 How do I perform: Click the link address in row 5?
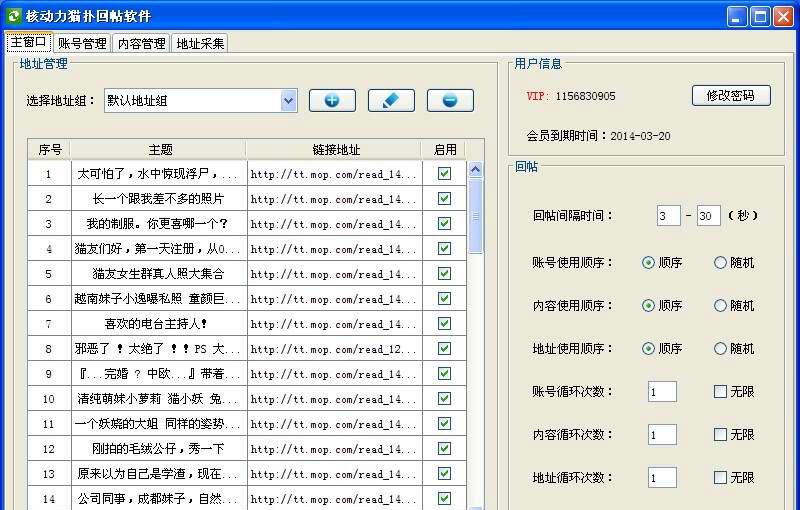coord(334,274)
